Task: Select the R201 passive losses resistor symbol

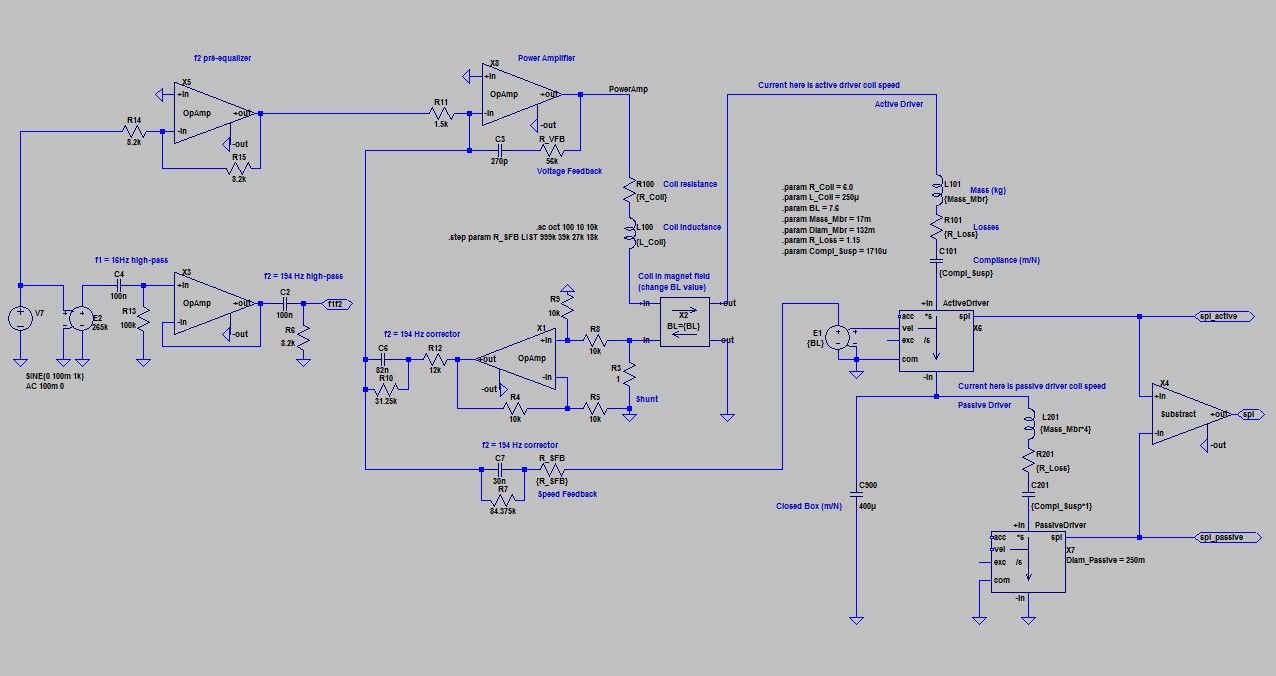Action: pos(1029,461)
